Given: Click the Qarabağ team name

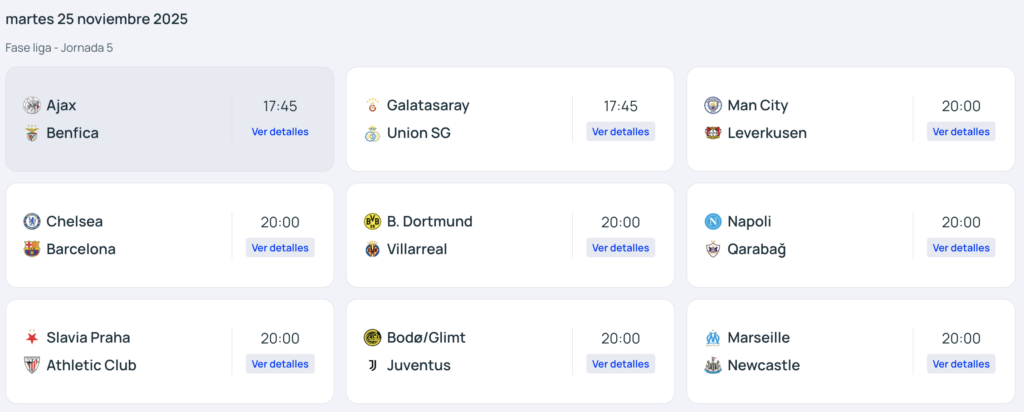Looking at the screenshot, I should click(757, 249).
